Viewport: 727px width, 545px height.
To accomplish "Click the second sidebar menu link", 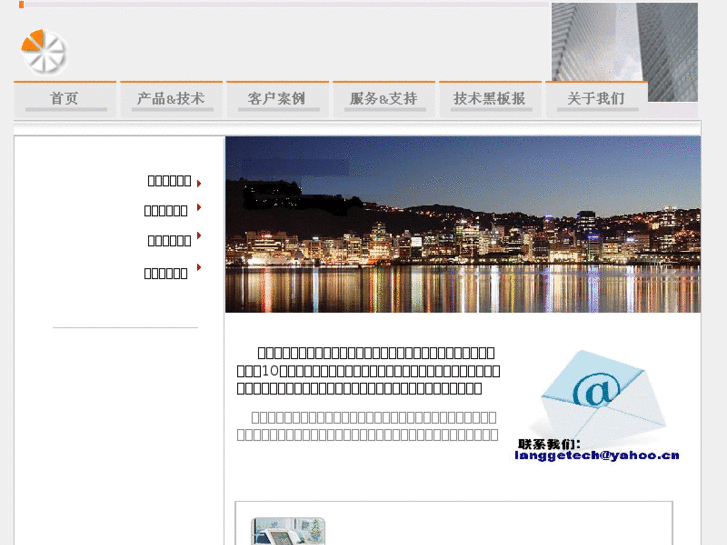I will 166,211.
